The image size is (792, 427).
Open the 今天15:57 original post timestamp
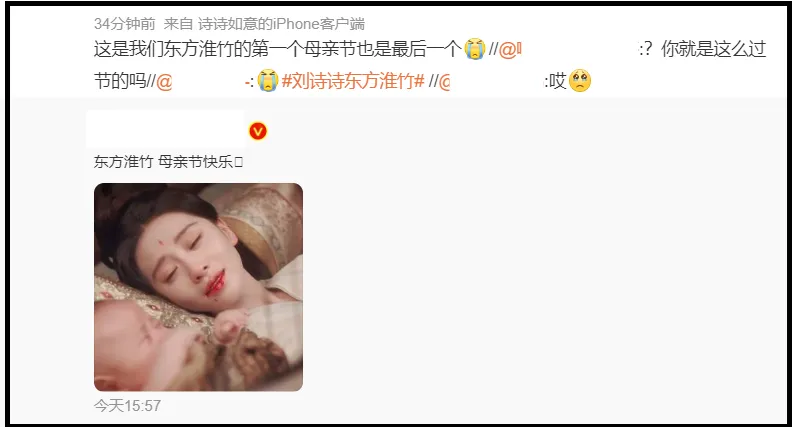tap(127, 406)
